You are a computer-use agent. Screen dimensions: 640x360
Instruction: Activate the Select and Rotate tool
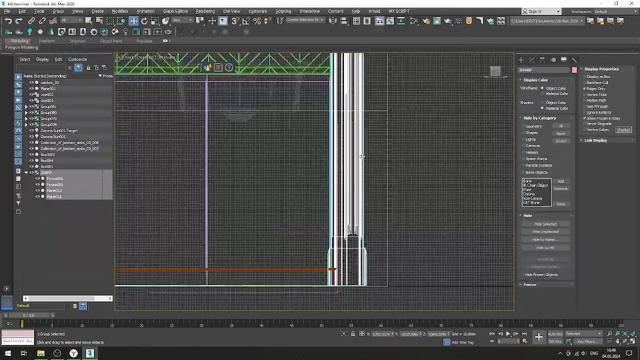[144, 21]
